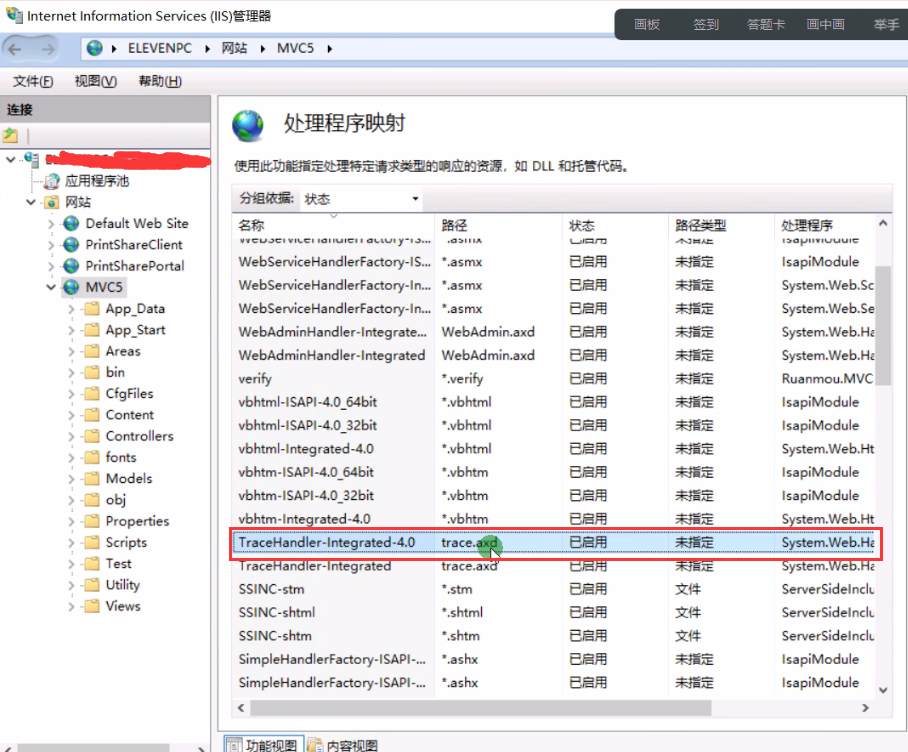Expand the Views folder node
The image size is (908, 752).
click(71, 607)
